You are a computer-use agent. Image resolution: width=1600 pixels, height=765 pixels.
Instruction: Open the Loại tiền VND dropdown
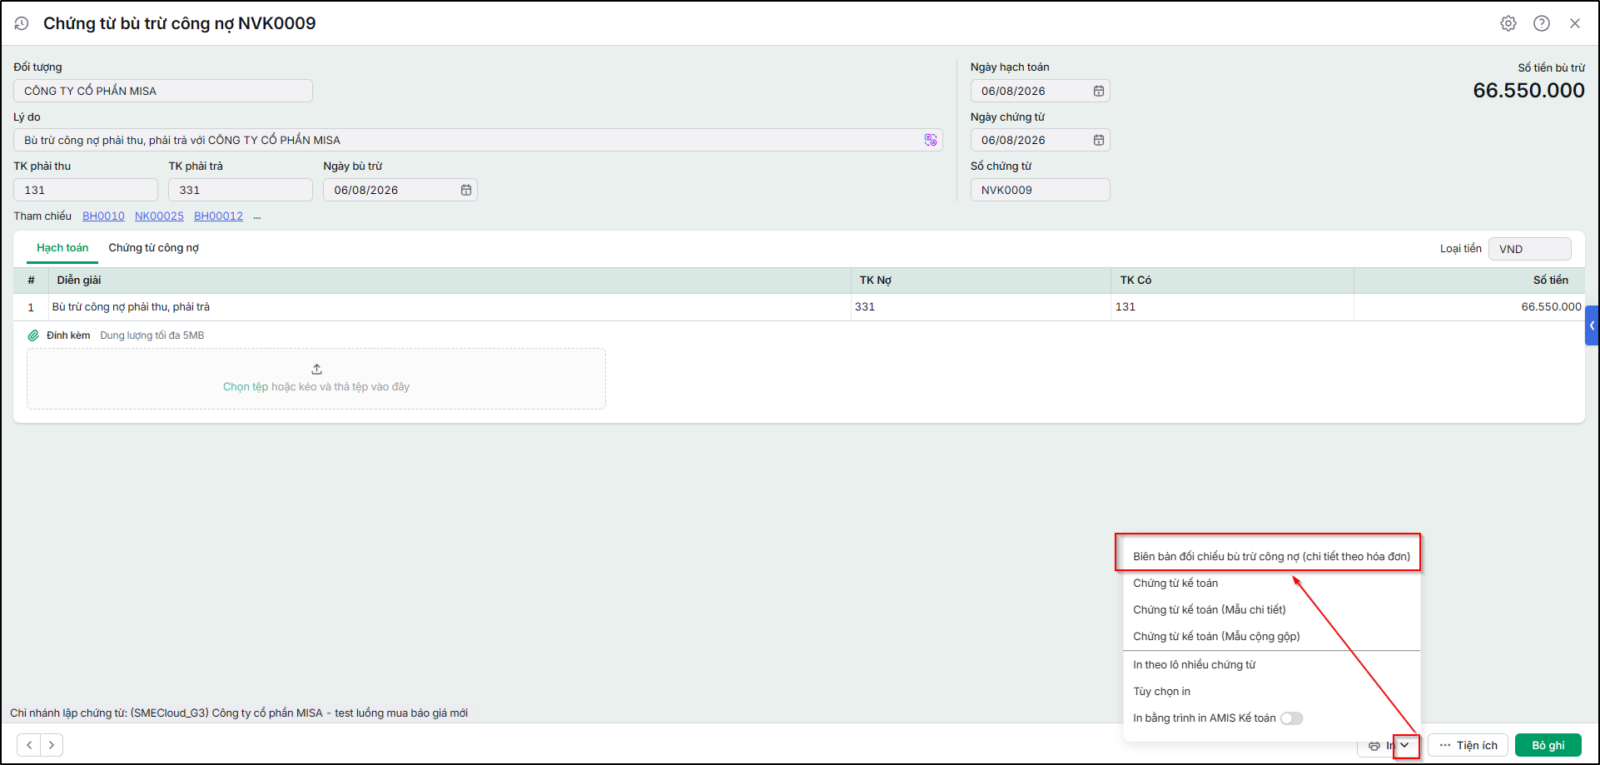click(1530, 249)
